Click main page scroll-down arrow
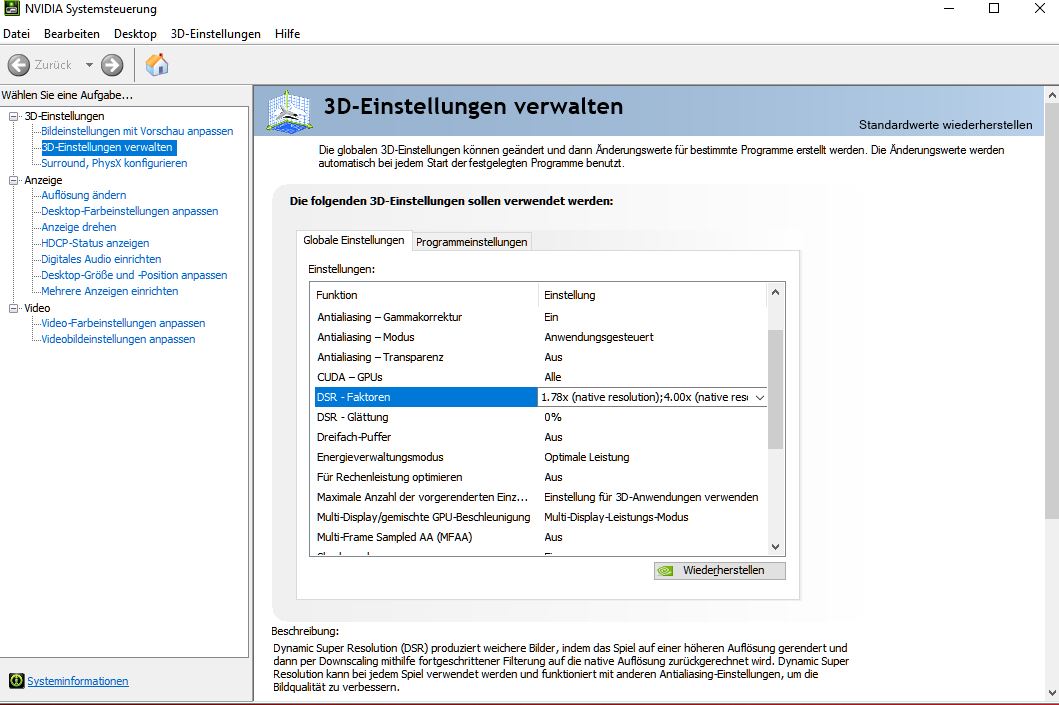Image resolution: width=1059 pixels, height=705 pixels. point(1052,693)
